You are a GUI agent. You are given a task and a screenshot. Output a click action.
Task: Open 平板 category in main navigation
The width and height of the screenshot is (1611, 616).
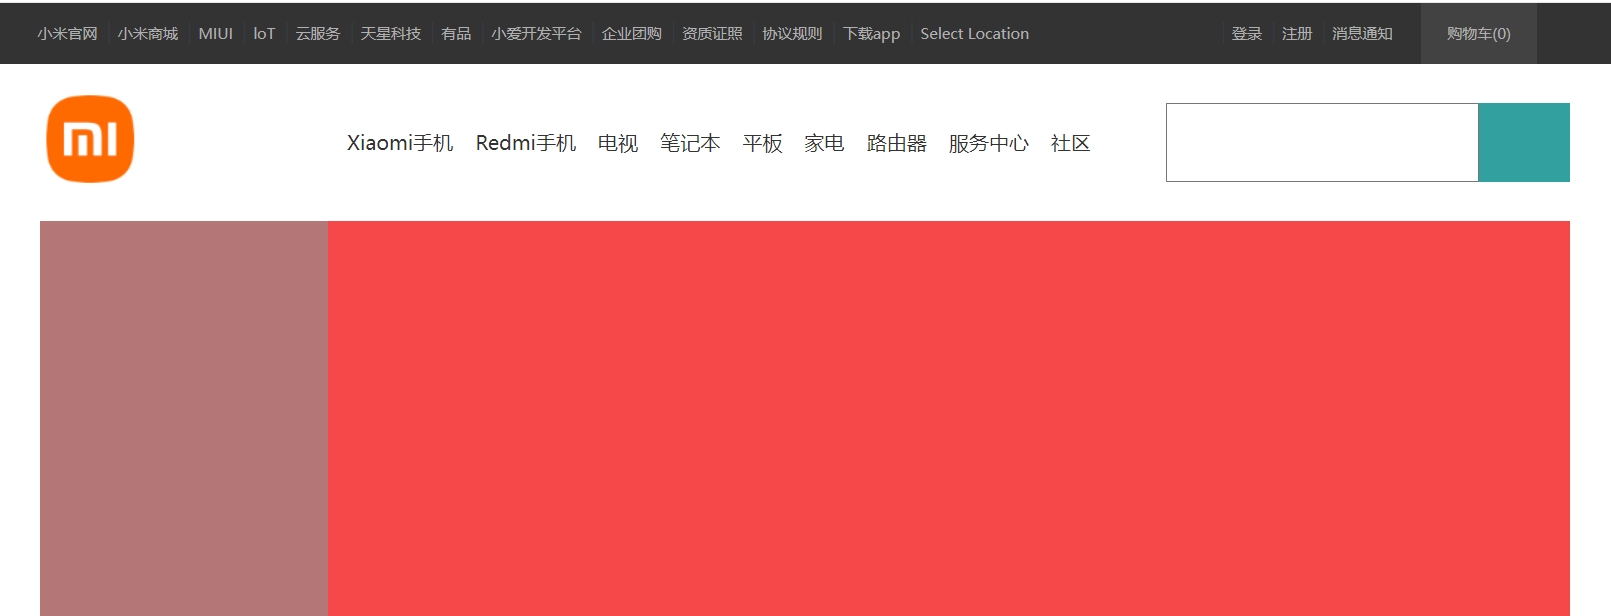coord(763,143)
